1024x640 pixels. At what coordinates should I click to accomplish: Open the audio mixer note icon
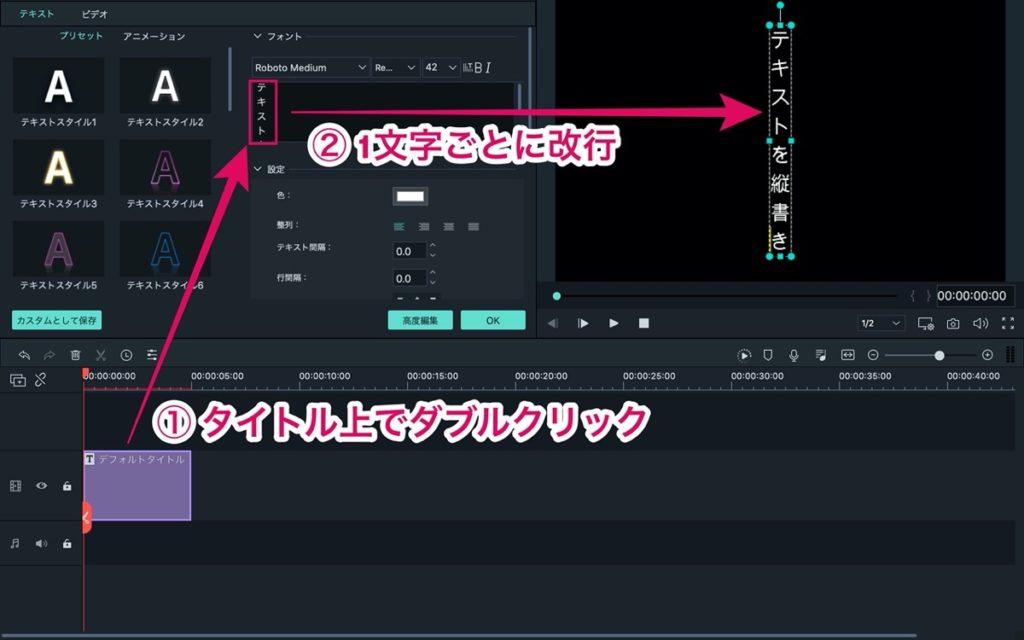820,355
